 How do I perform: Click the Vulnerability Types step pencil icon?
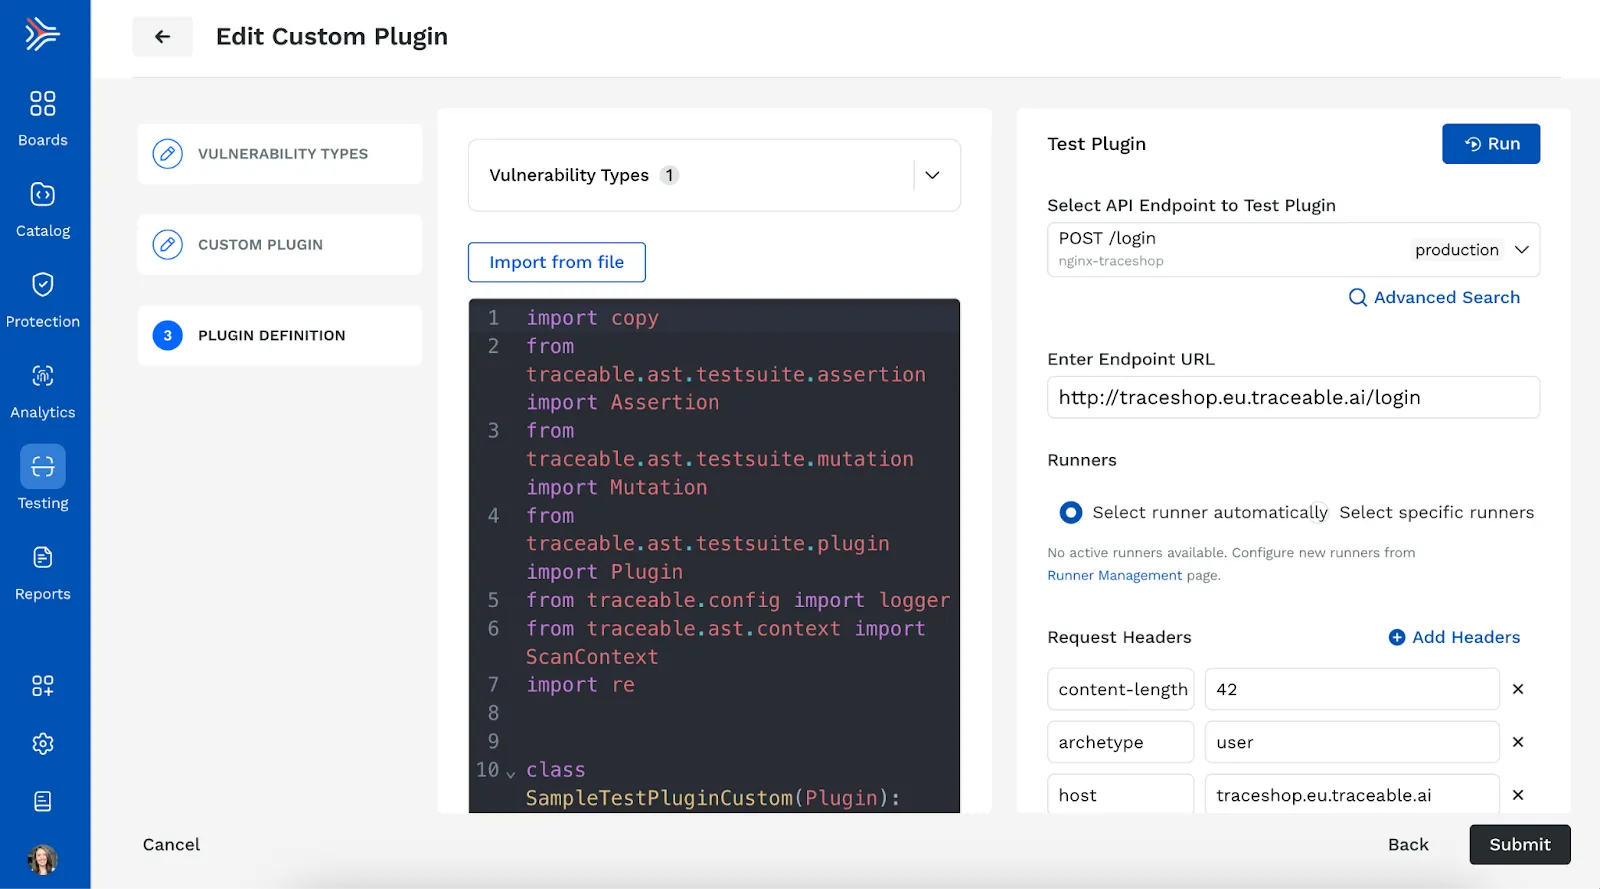pos(167,154)
